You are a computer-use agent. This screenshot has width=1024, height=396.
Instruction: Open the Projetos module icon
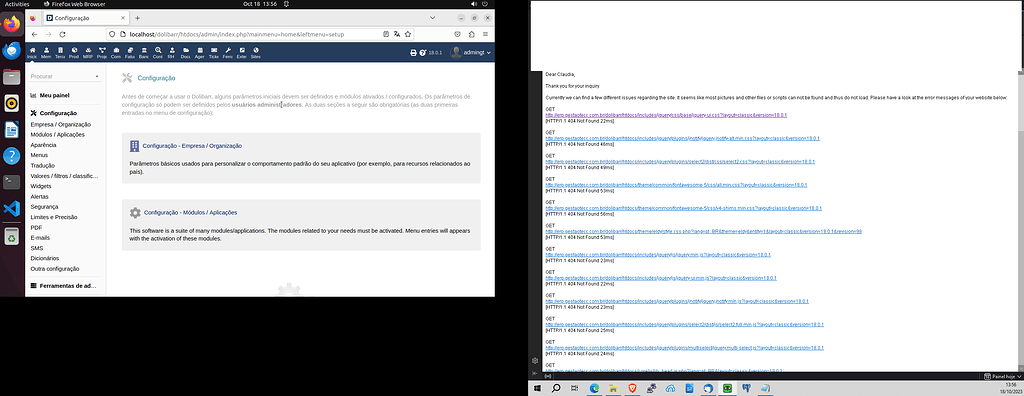click(x=102, y=53)
